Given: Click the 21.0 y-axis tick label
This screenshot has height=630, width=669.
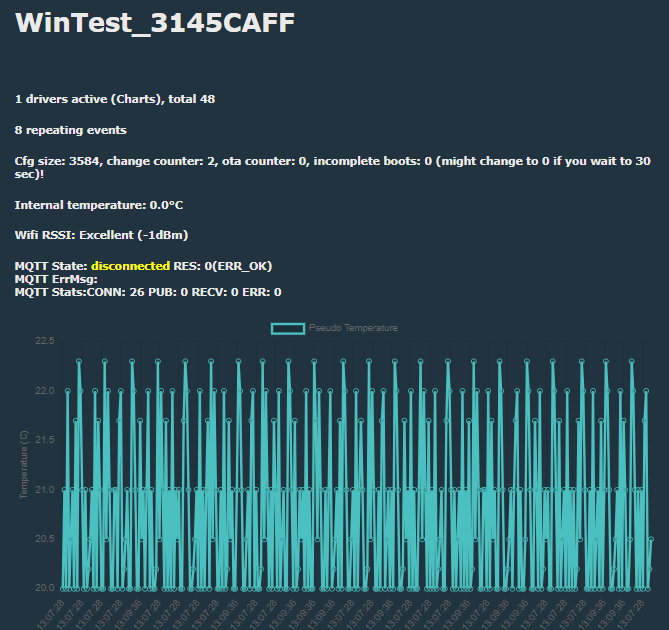Looking at the screenshot, I should [45, 490].
